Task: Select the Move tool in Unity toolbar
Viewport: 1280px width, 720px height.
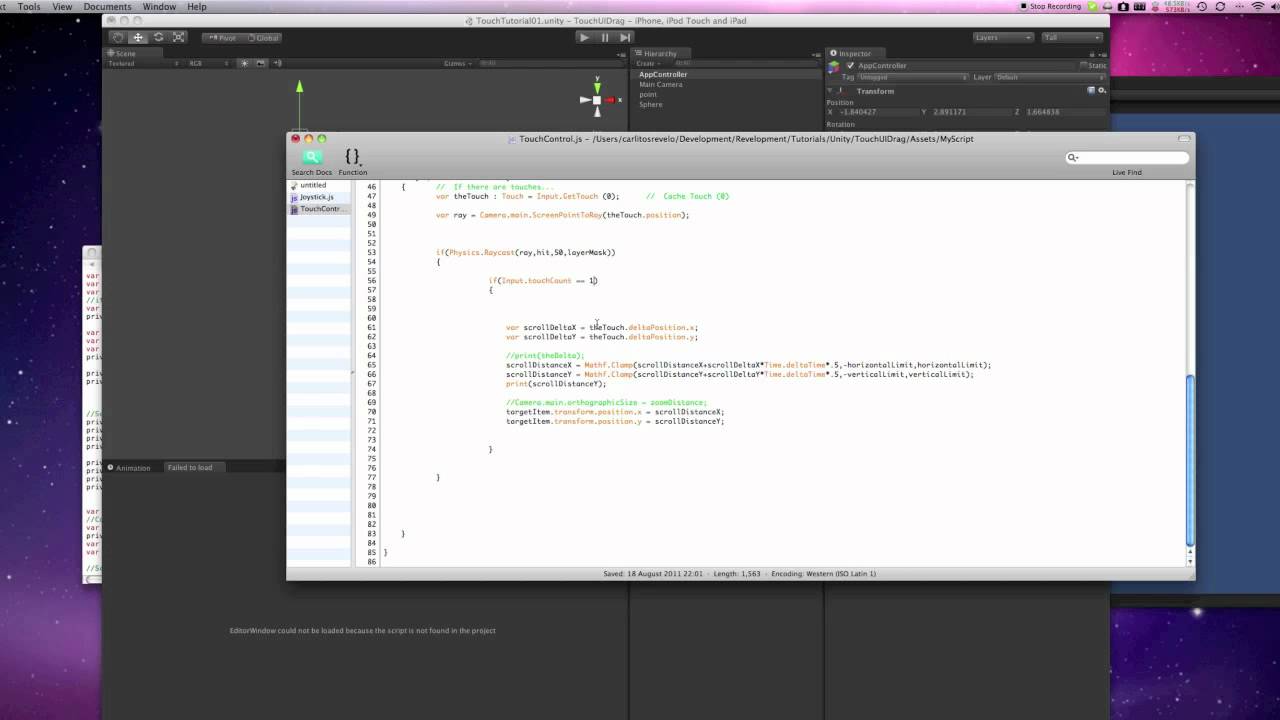Action: pos(138,37)
